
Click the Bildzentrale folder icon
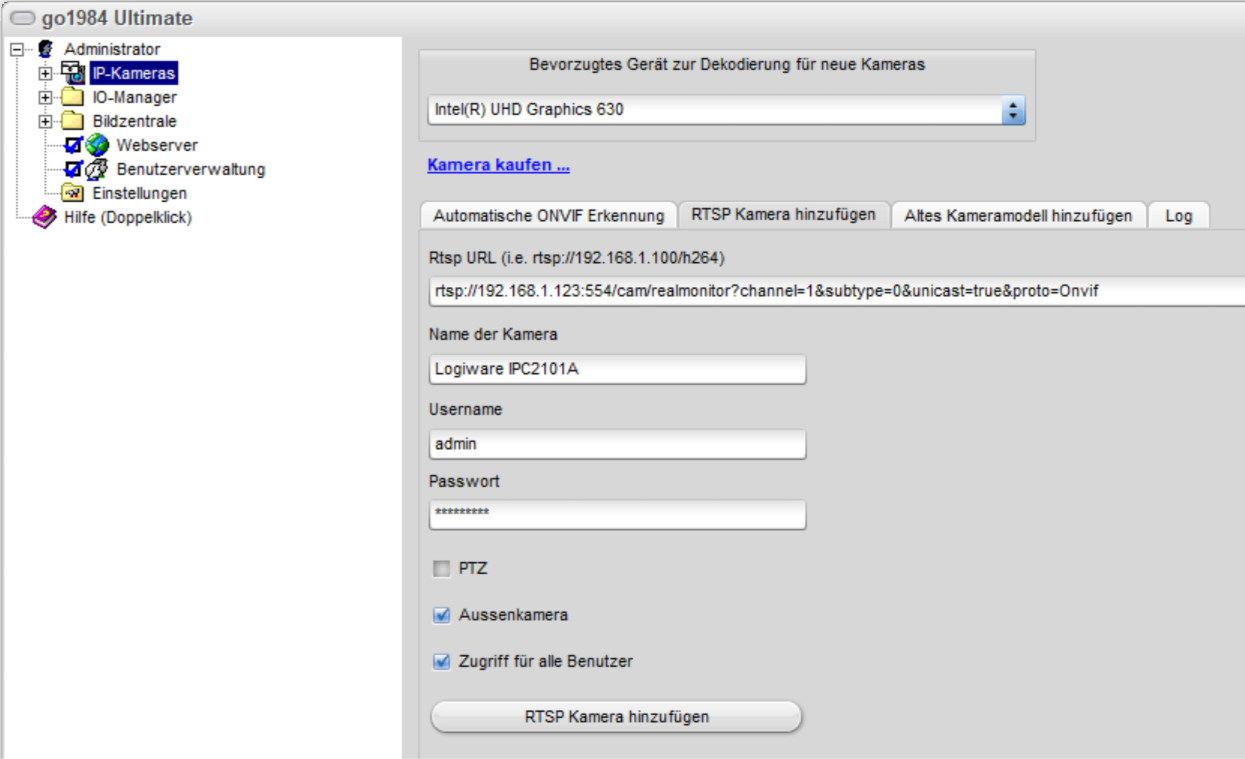pyautogui.click(x=72, y=121)
